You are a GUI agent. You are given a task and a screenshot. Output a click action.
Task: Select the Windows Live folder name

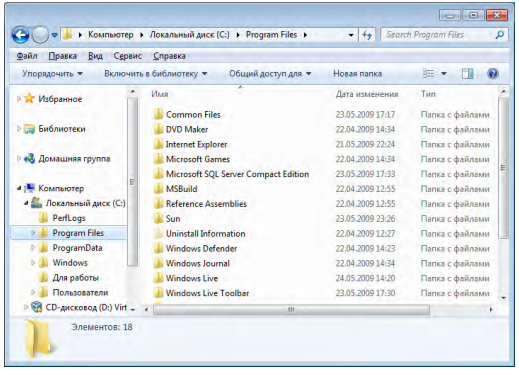[192, 278]
